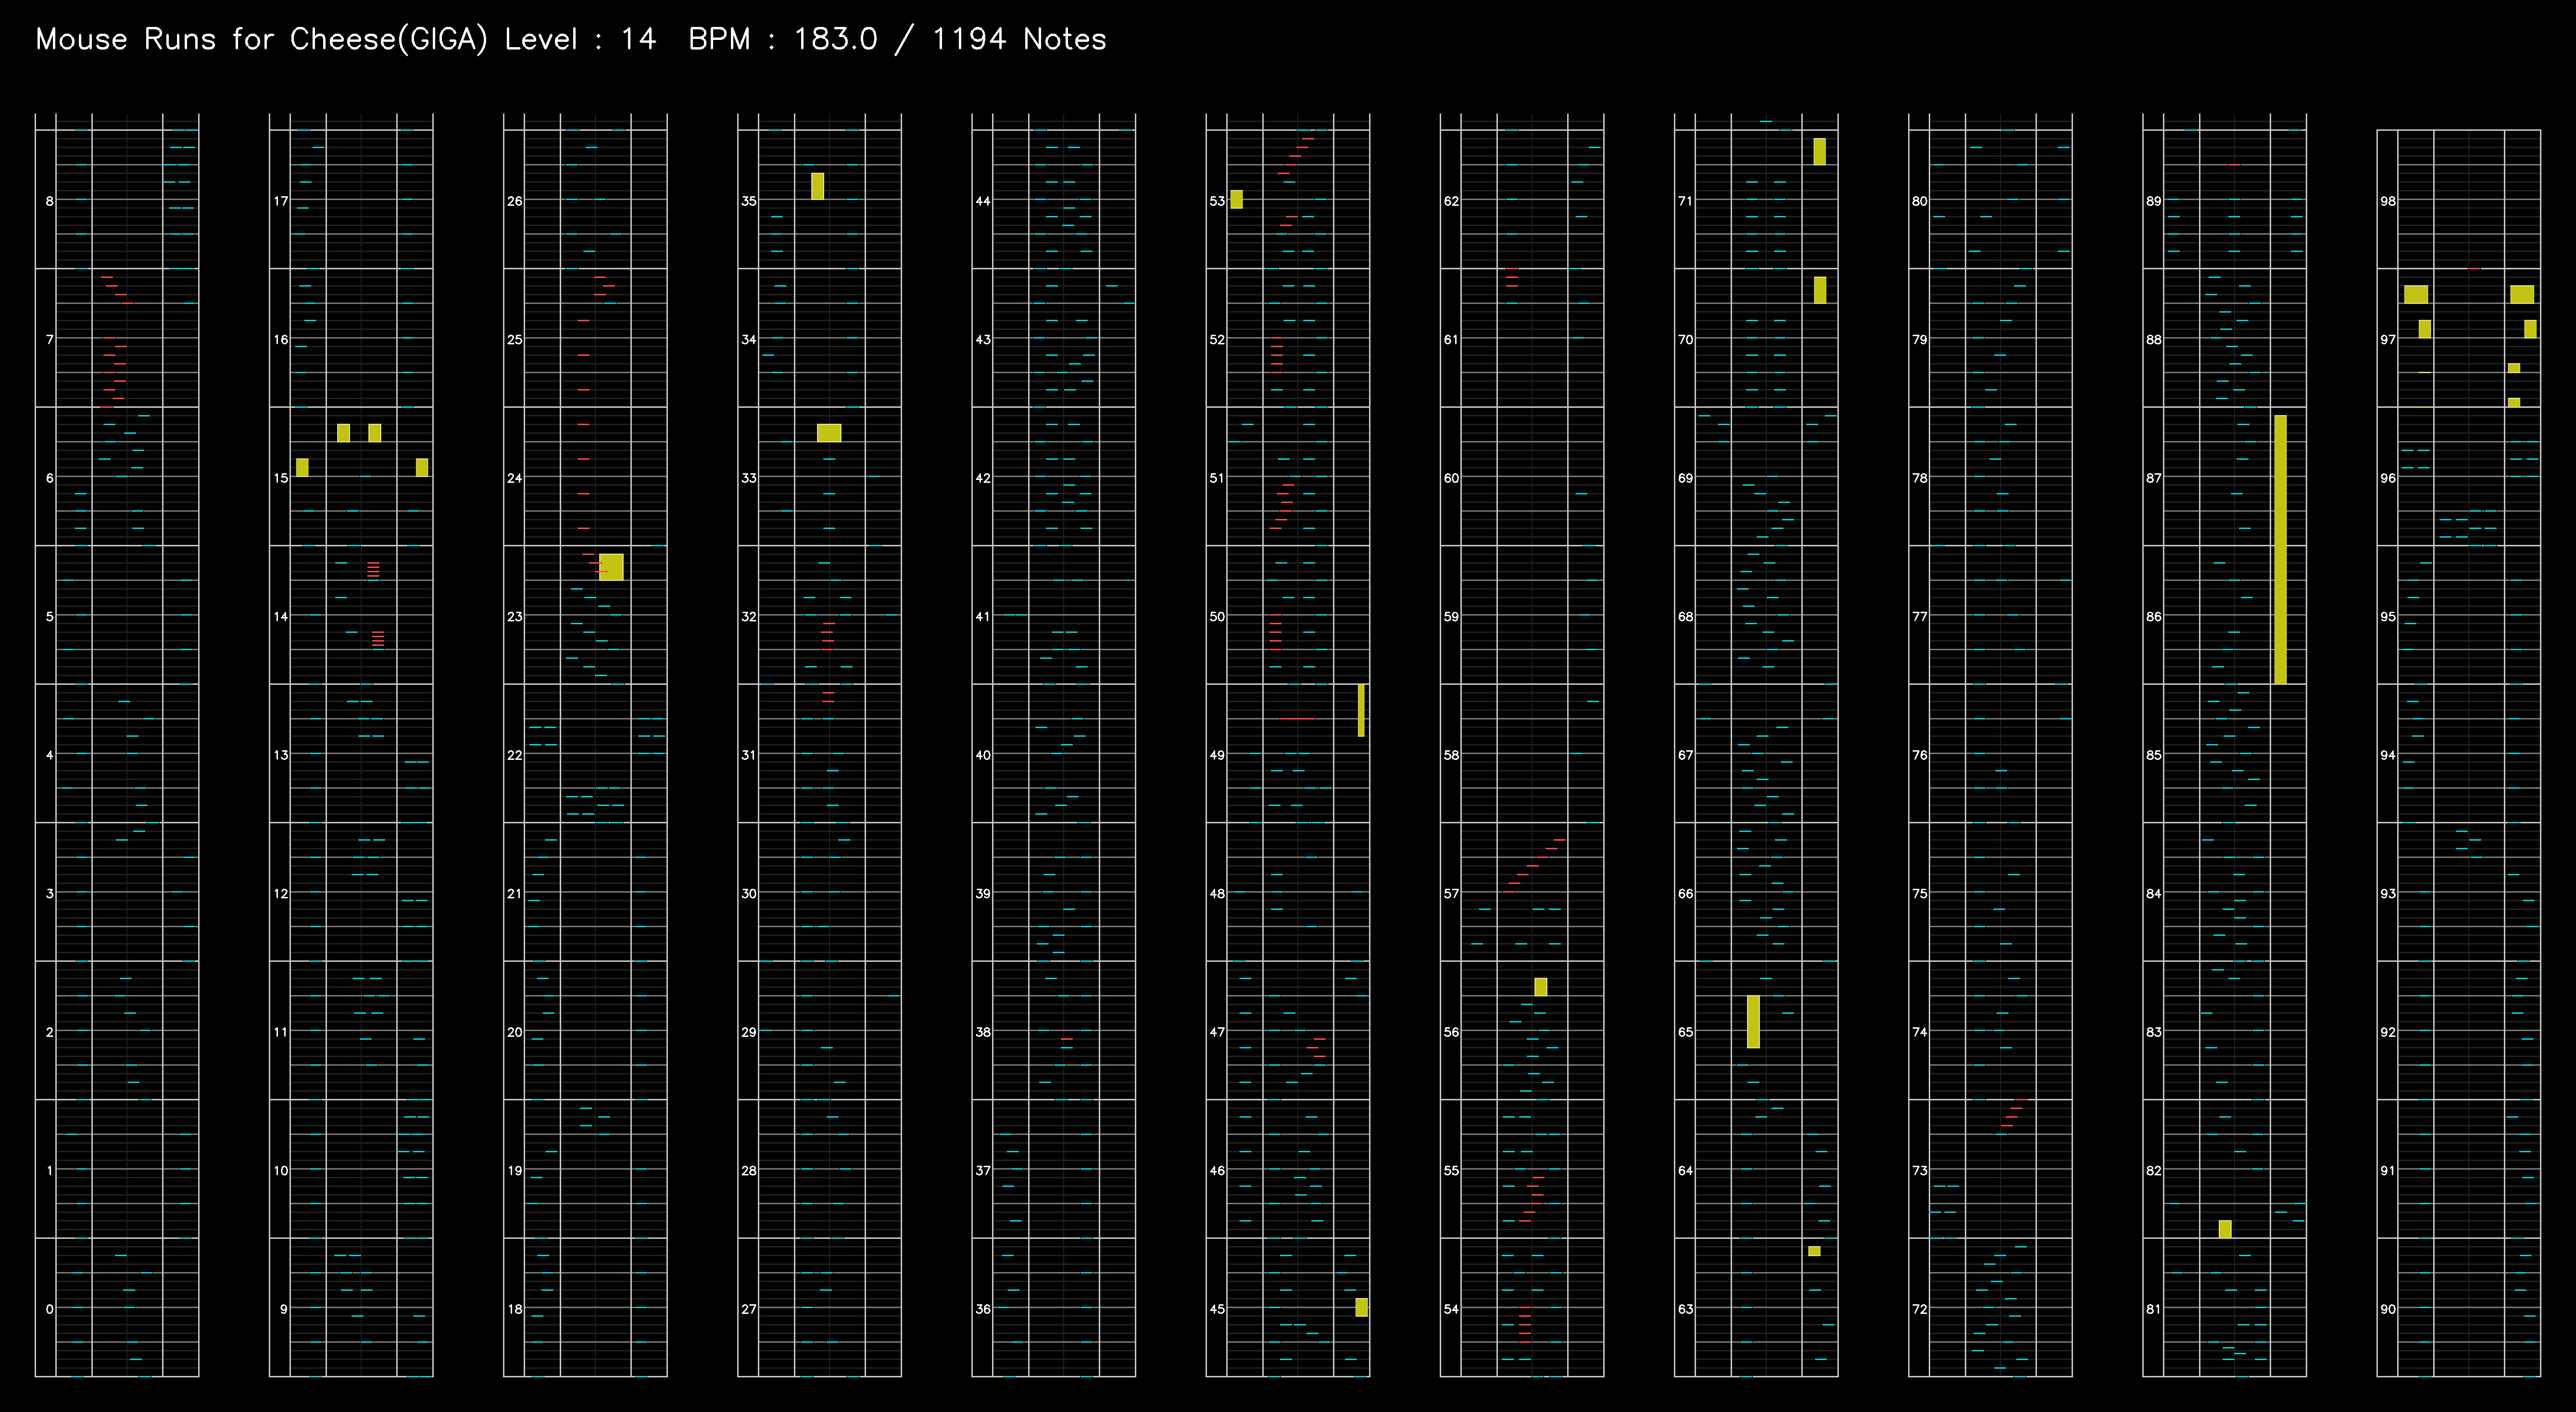Click measure number 44 label
This screenshot has width=2576, height=1412.
pos(983,201)
